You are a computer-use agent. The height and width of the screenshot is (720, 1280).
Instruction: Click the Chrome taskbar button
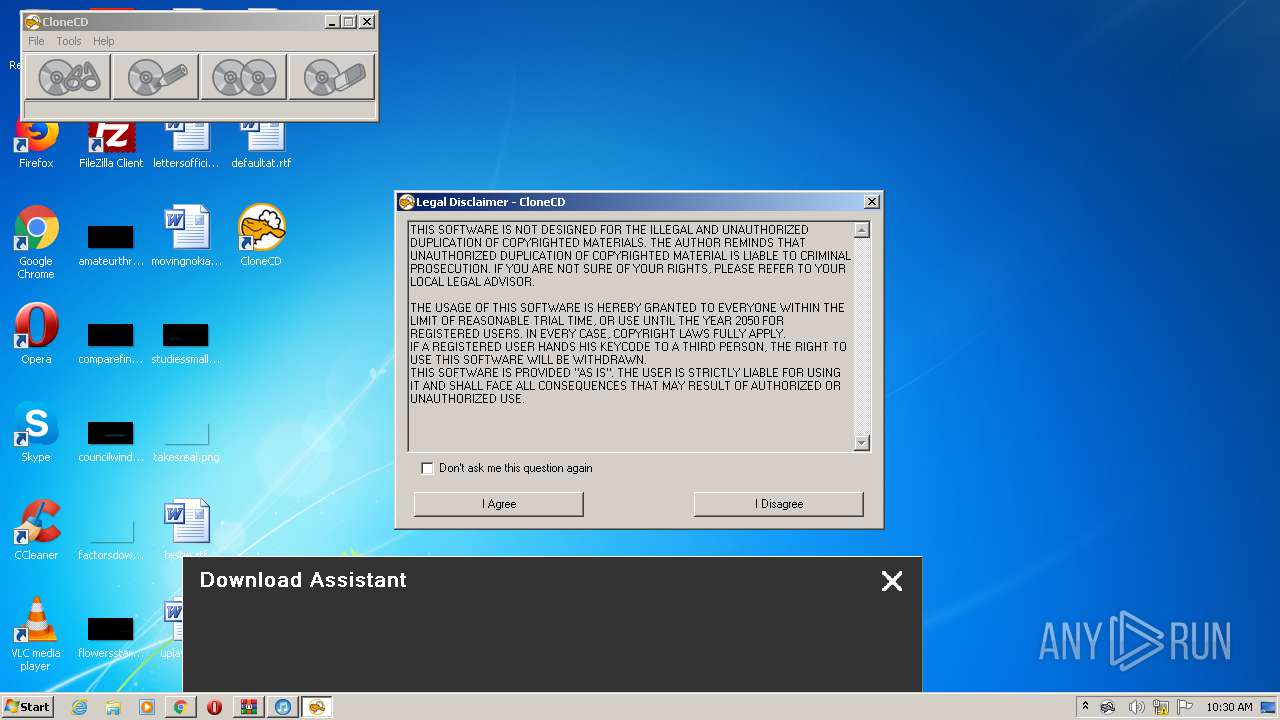pos(181,707)
